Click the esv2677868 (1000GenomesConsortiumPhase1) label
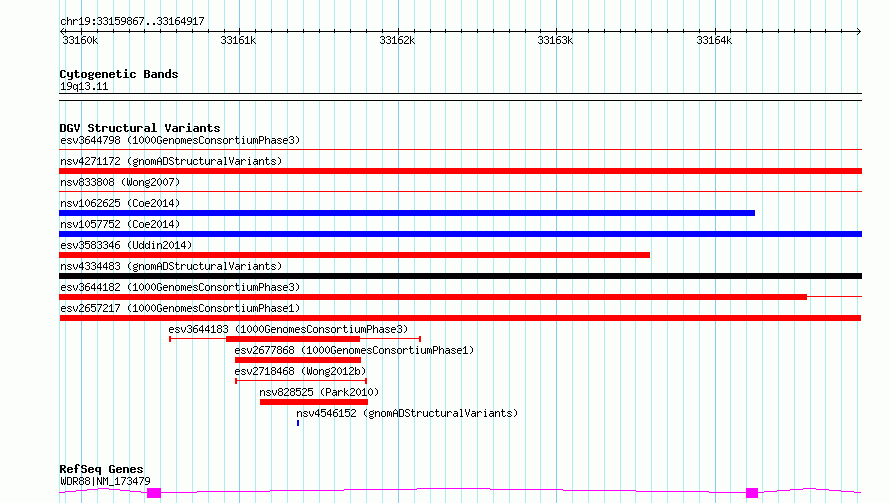 pyautogui.click(x=354, y=350)
